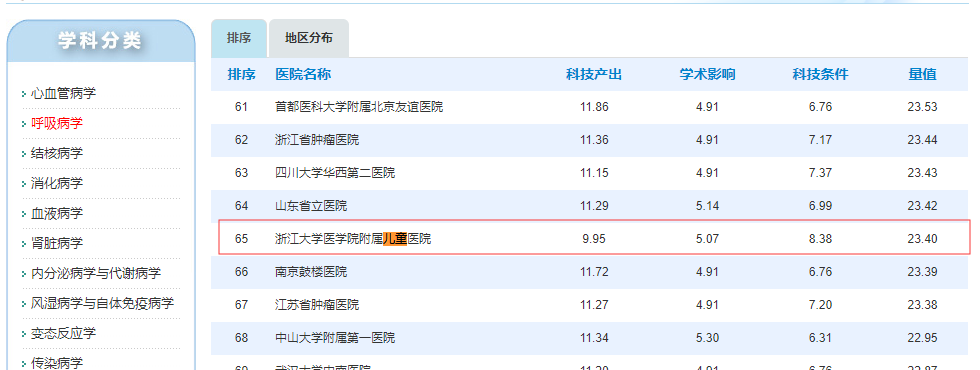Screen dimensions: 980x370
Task: Pick 内分泌病学与代谢病学 from the sidebar
Action: [x=96, y=274]
